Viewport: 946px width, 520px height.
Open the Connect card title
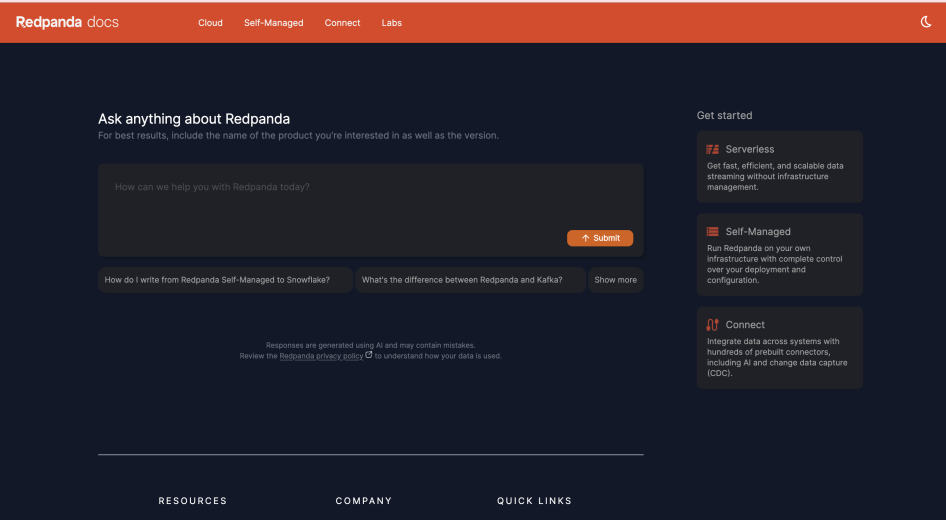745,325
